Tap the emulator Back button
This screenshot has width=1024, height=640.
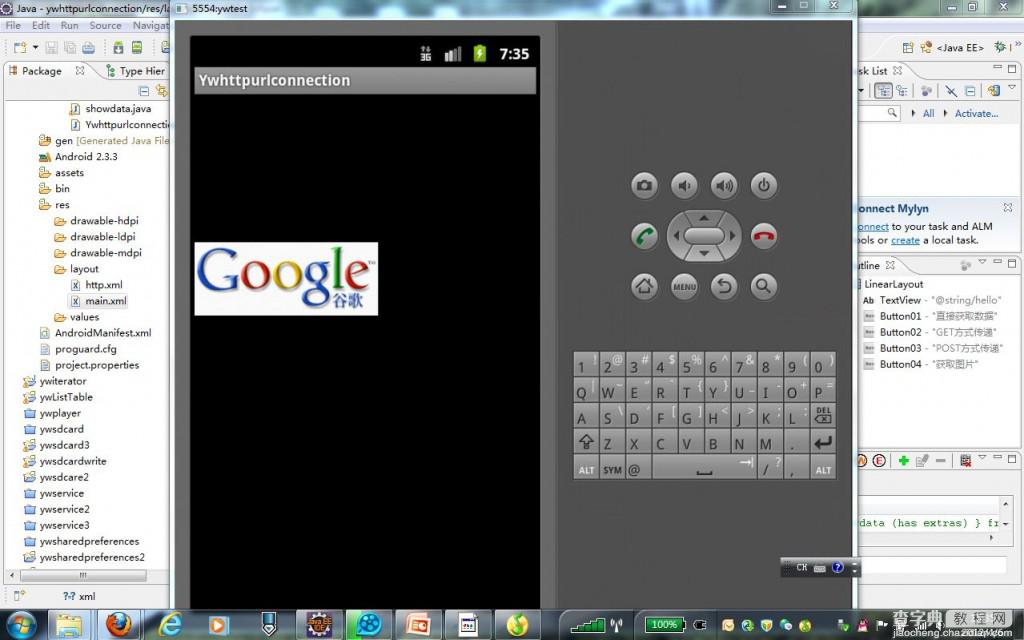pyautogui.click(x=724, y=286)
